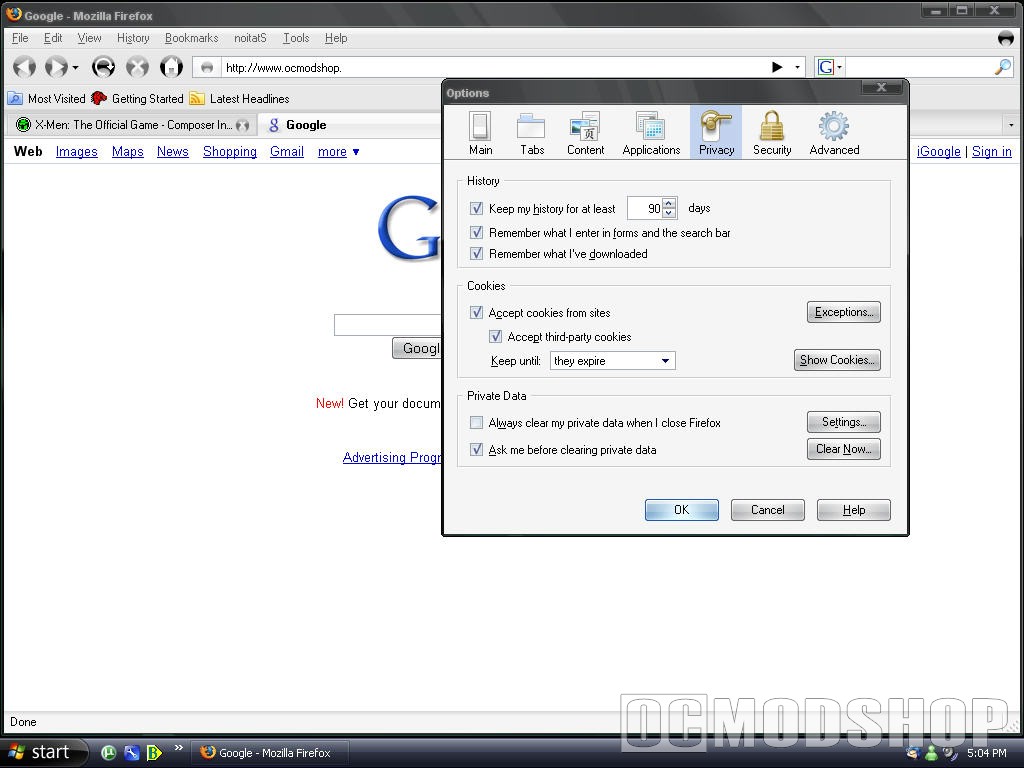Toggle Ask me before clearing private data
The image size is (1024, 768).
(x=477, y=449)
